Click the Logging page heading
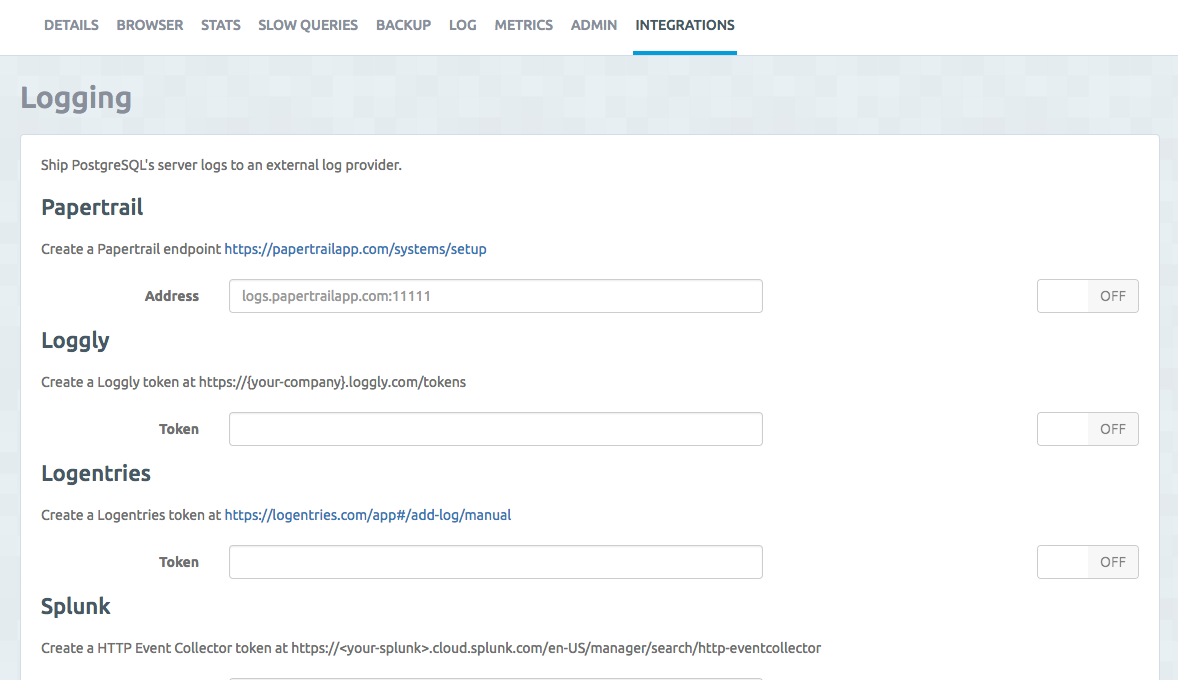The height and width of the screenshot is (680, 1178). coord(75,97)
